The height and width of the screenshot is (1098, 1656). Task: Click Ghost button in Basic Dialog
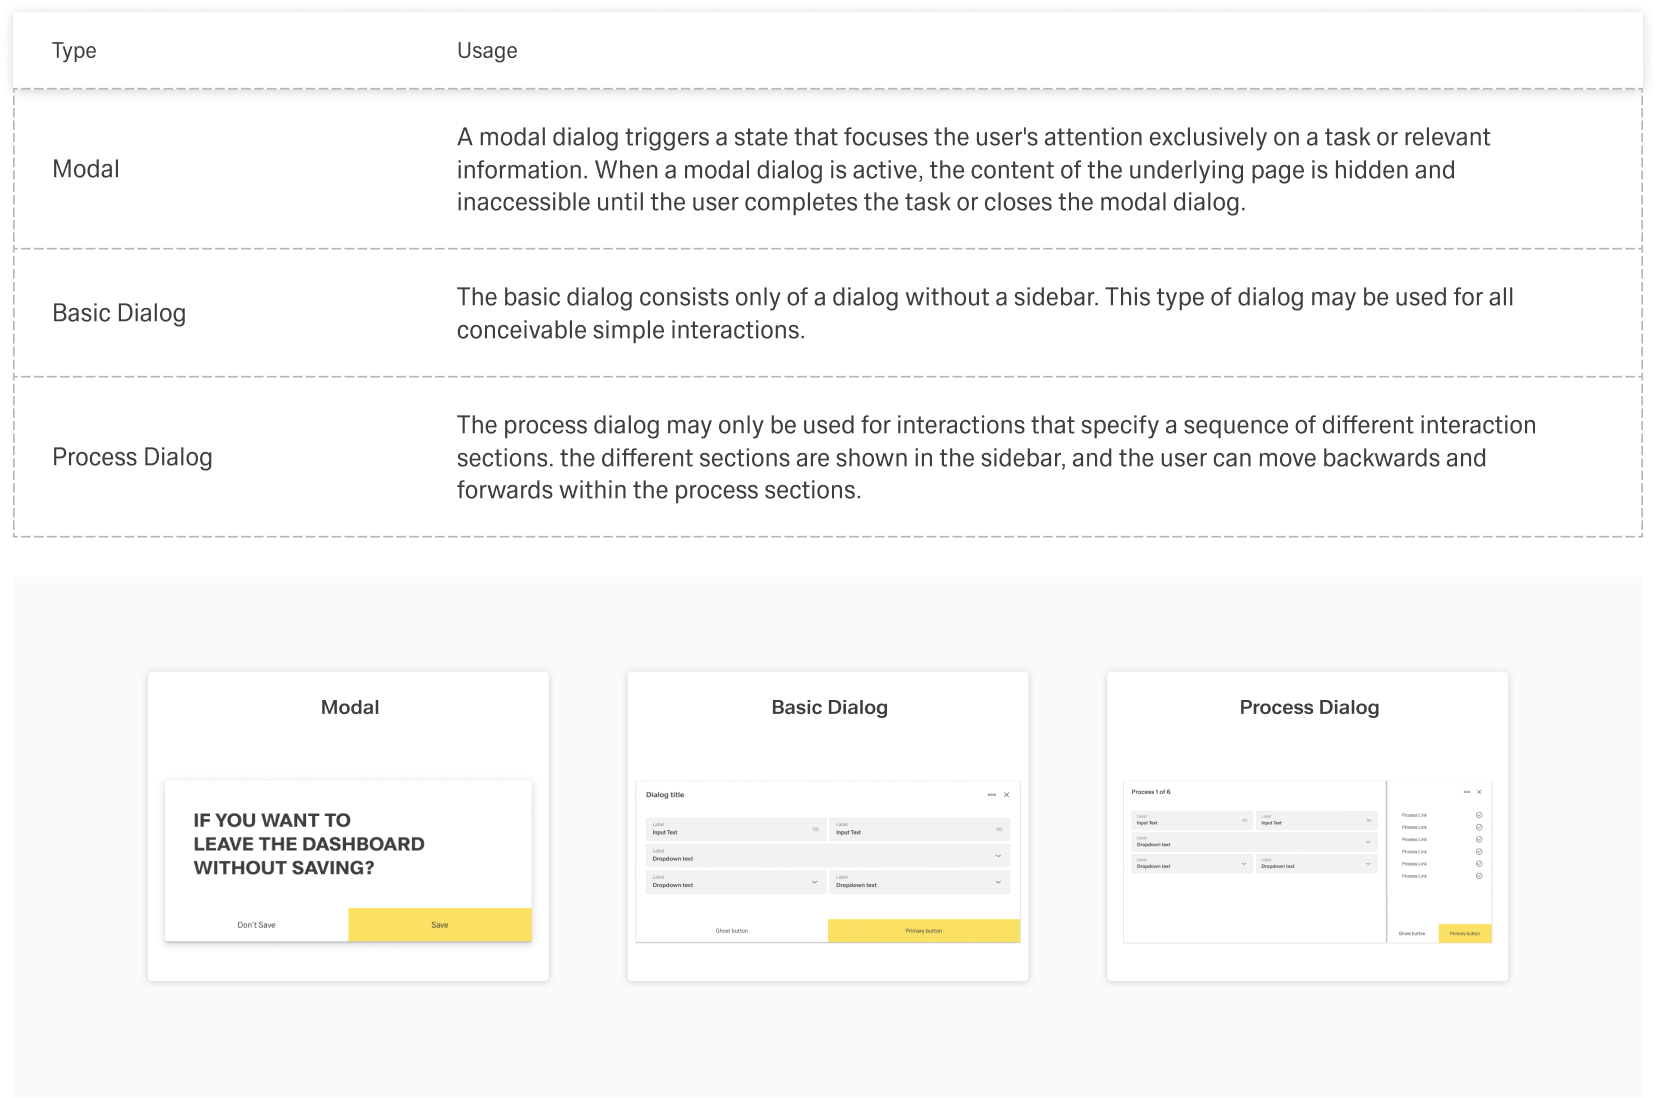(x=732, y=931)
